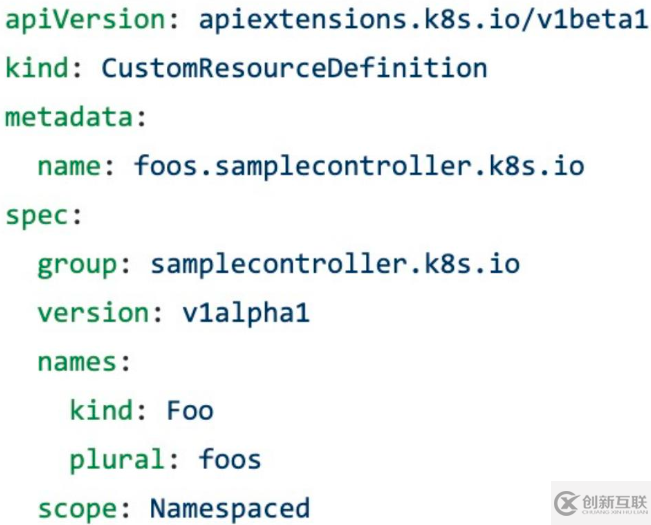Select the foos.samplecontroller.k8s.io value
Viewport: 651px width, 525px height.
click(359, 165)
